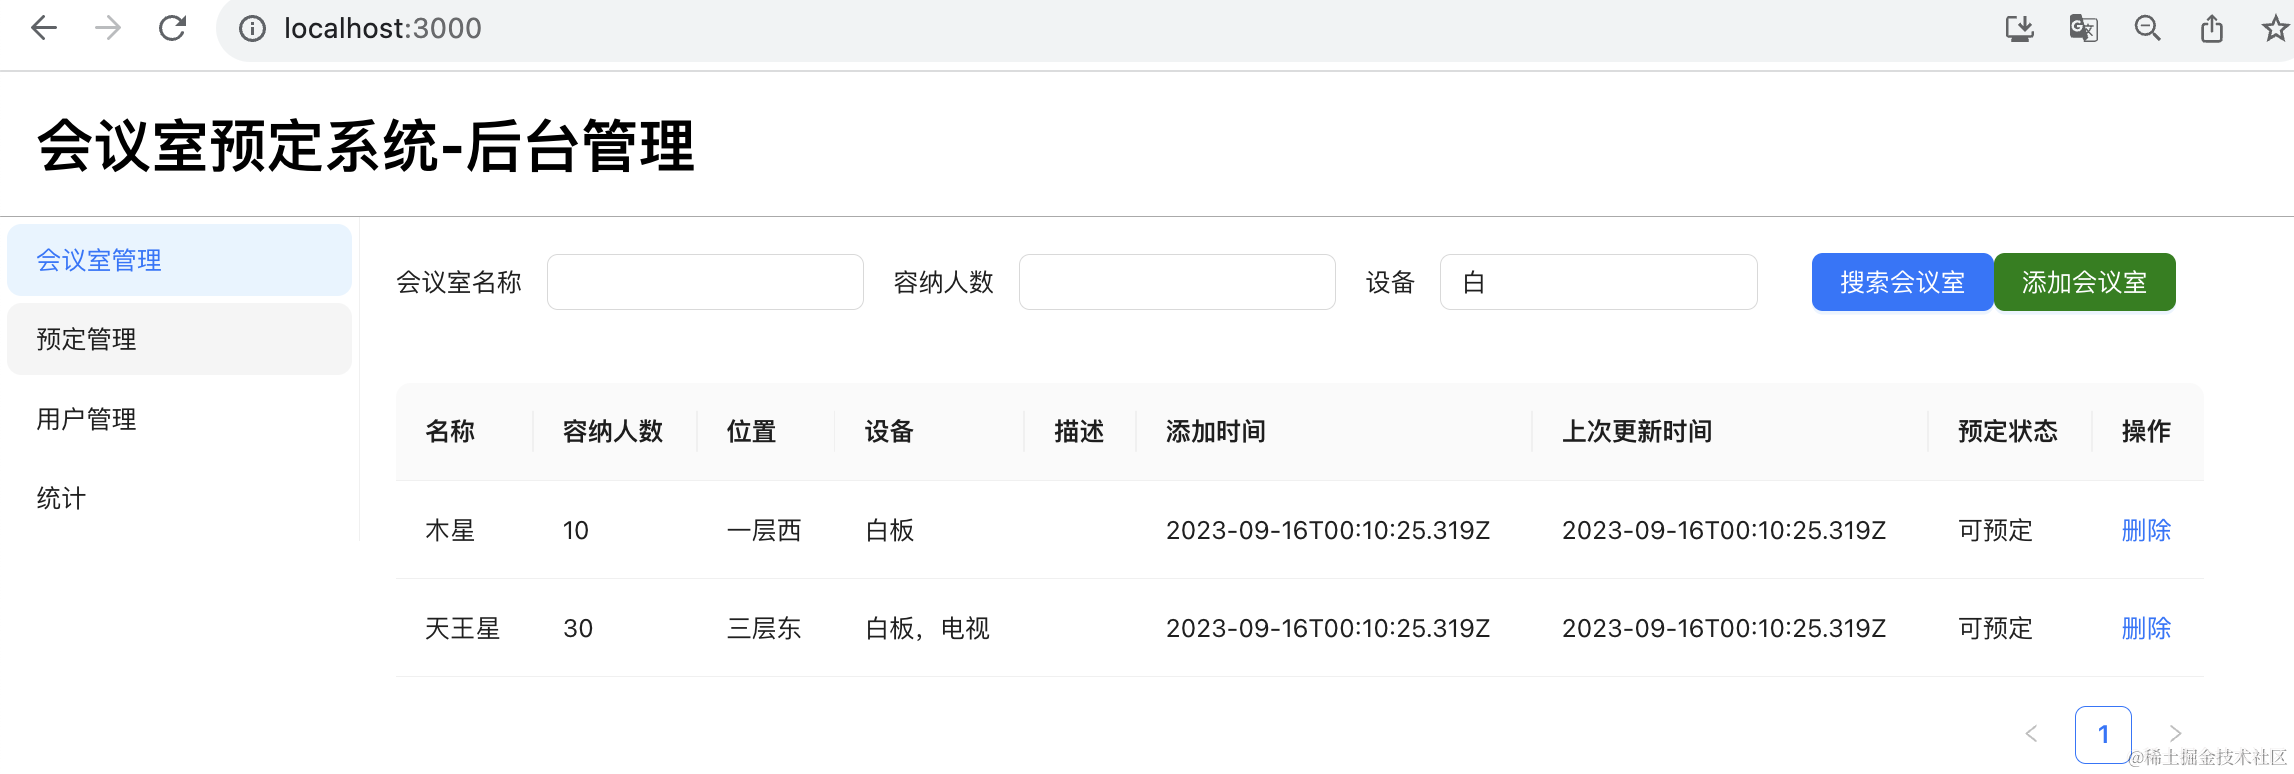Focus the 会议室名称 input field
This screenshot has width=2294, height=774.
[705, 282]
